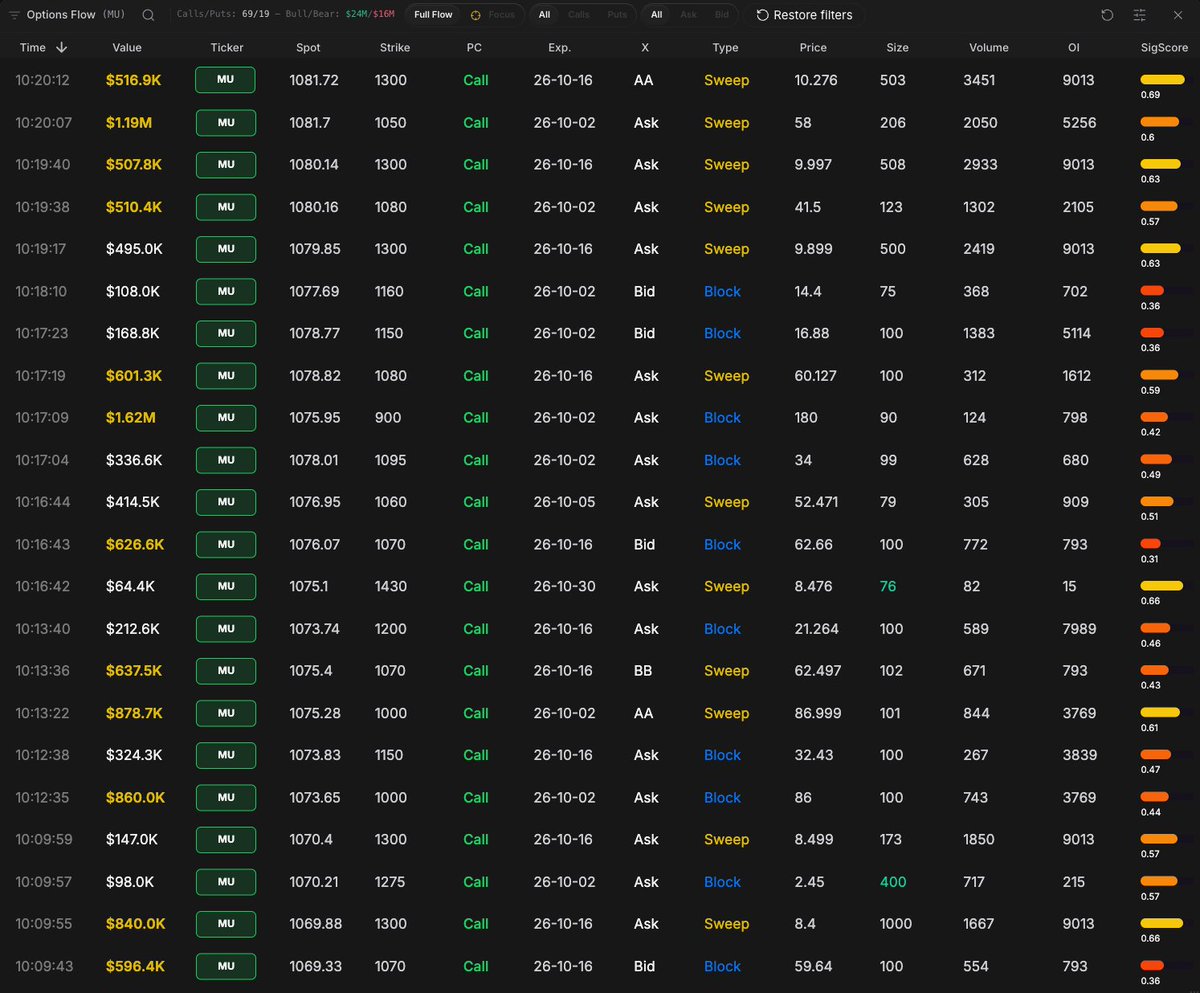Screen dimensions: 1200x993
Task: Click the 26-10-30 expiration cell
Action: [565, 586]
